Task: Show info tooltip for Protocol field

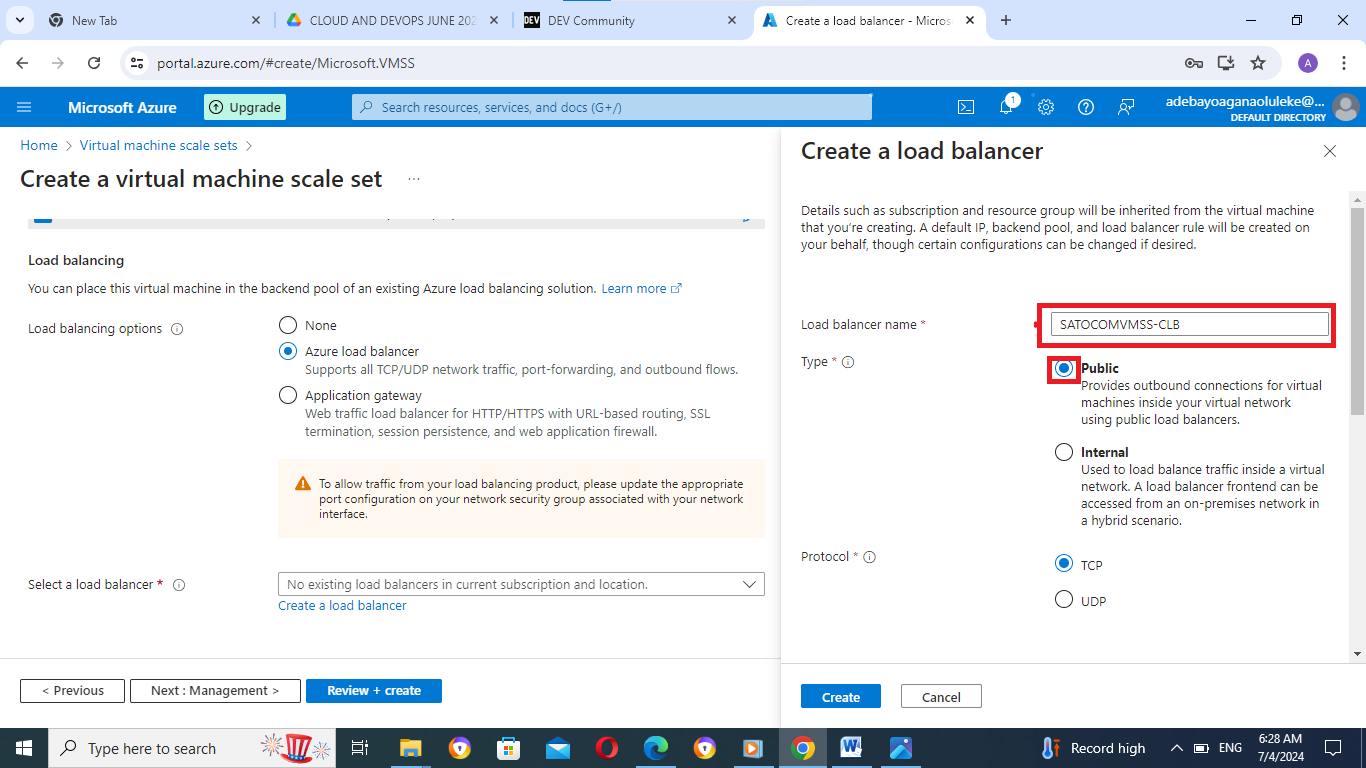Action: coord(869,557)
